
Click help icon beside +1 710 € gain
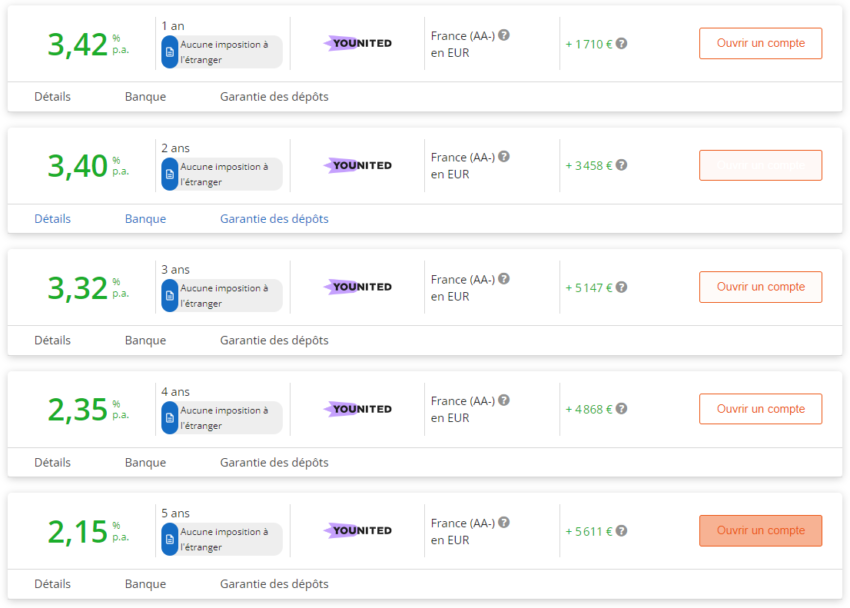coord(622,44)
